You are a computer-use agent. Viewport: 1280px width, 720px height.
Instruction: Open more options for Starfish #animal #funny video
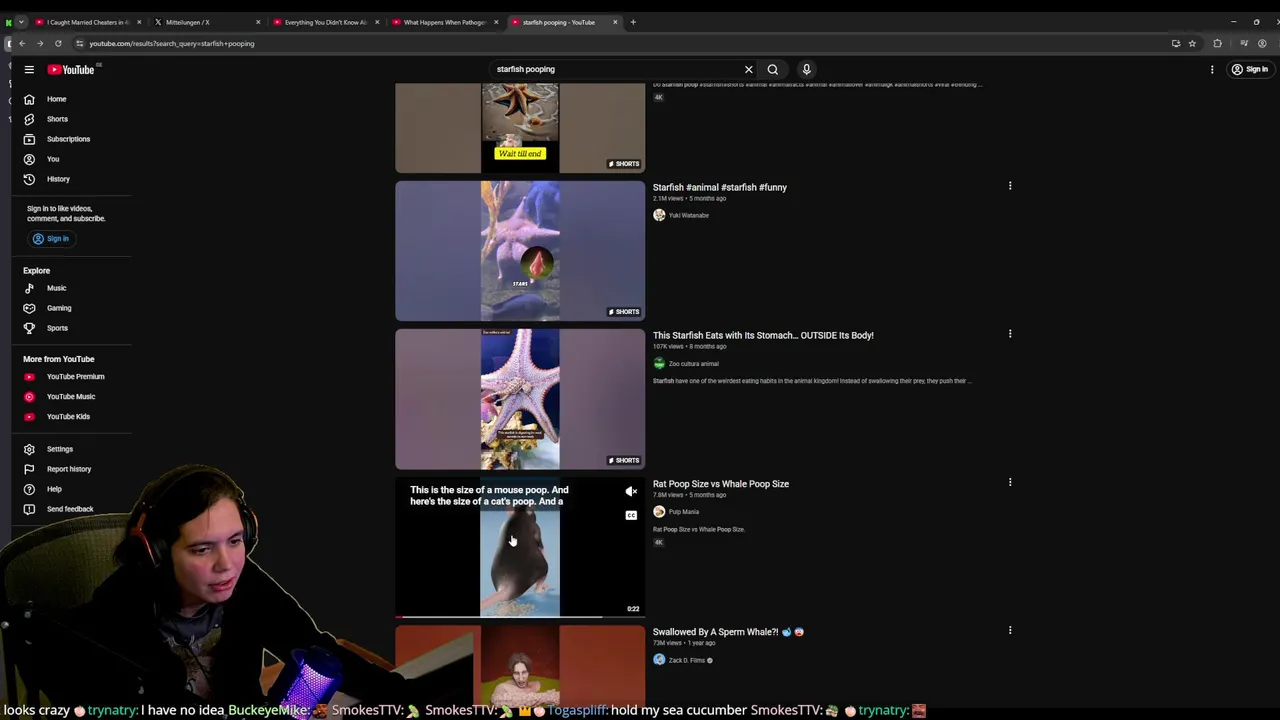tap(1010, 186)
